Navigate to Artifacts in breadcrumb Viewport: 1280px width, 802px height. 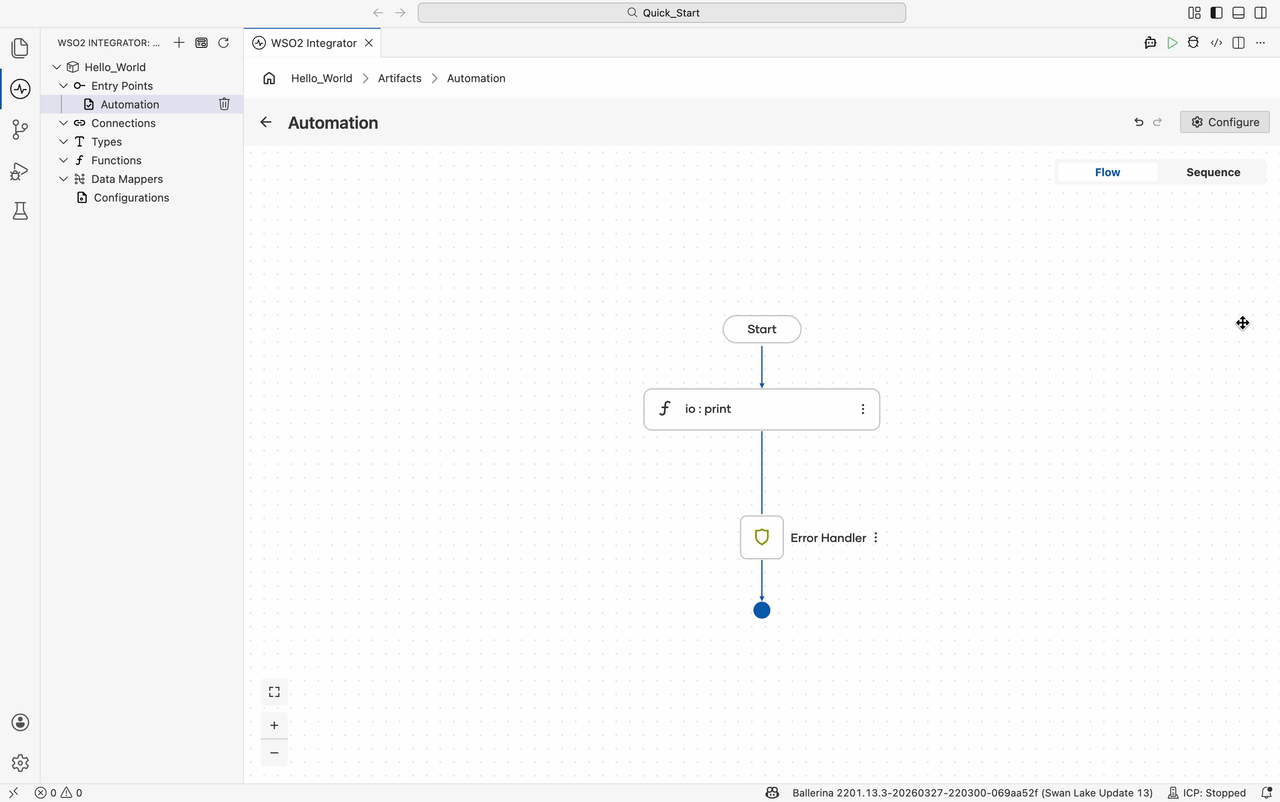click(400, 78)
